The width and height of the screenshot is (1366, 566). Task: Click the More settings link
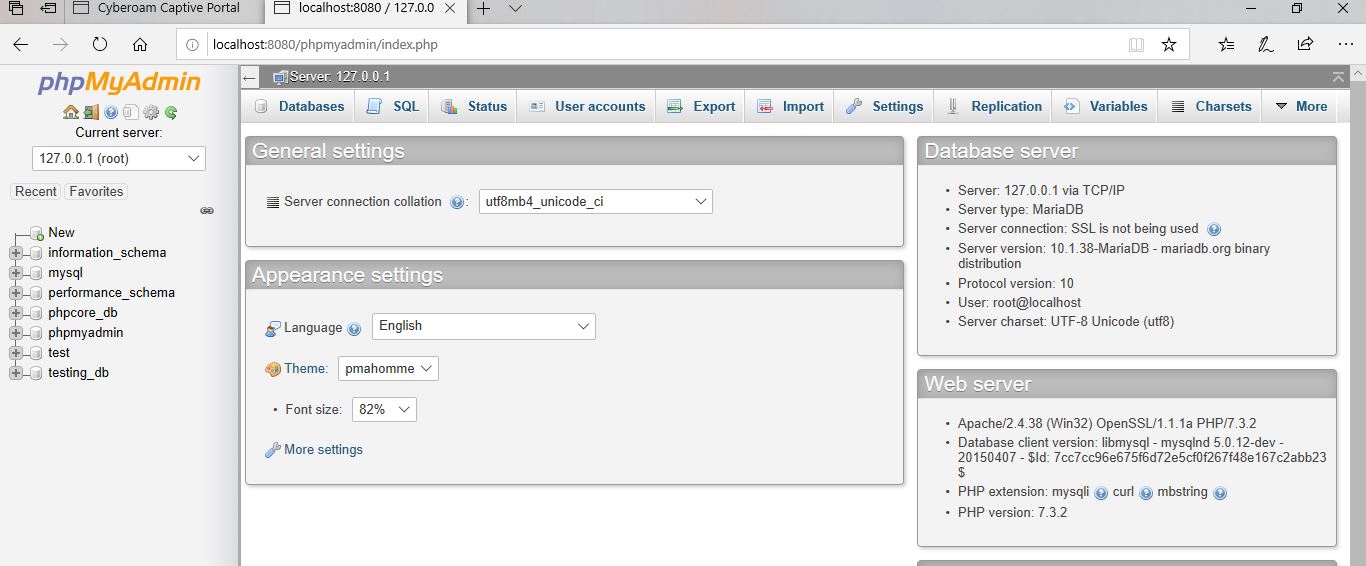pyautogui.click(x=323, y=450)
